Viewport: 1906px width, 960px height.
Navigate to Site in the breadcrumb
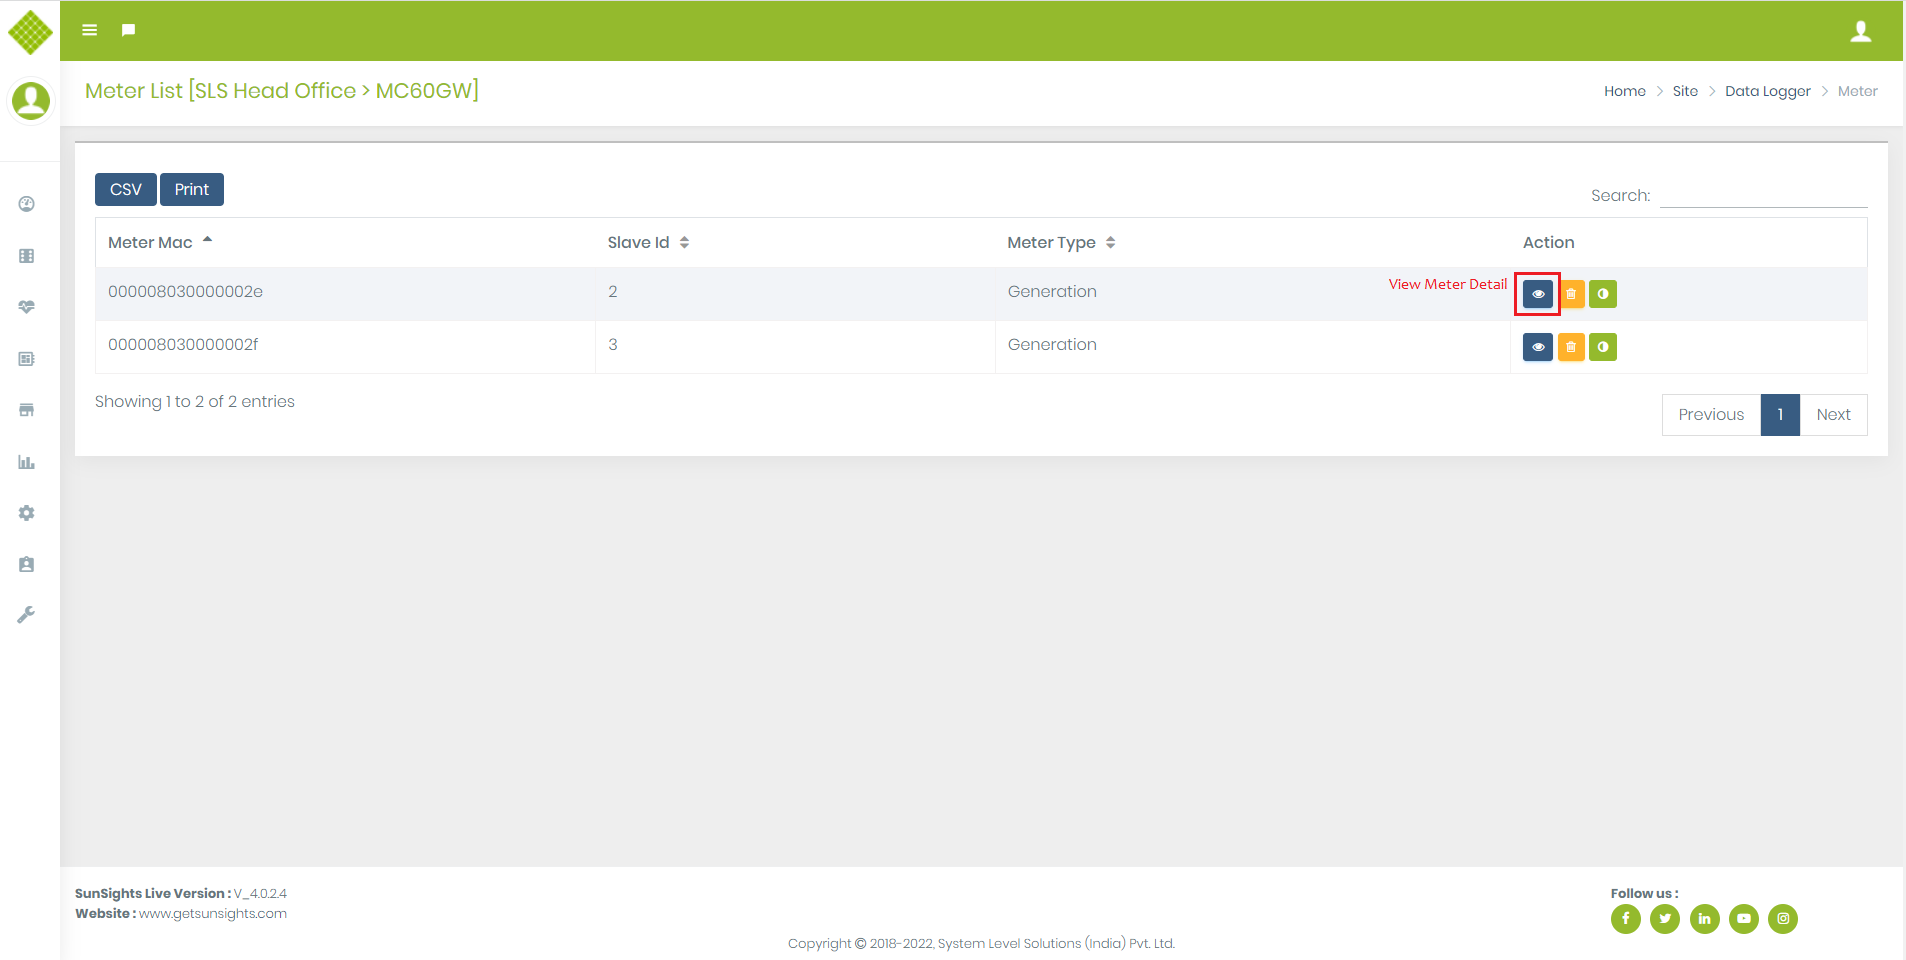point(1685,91)
